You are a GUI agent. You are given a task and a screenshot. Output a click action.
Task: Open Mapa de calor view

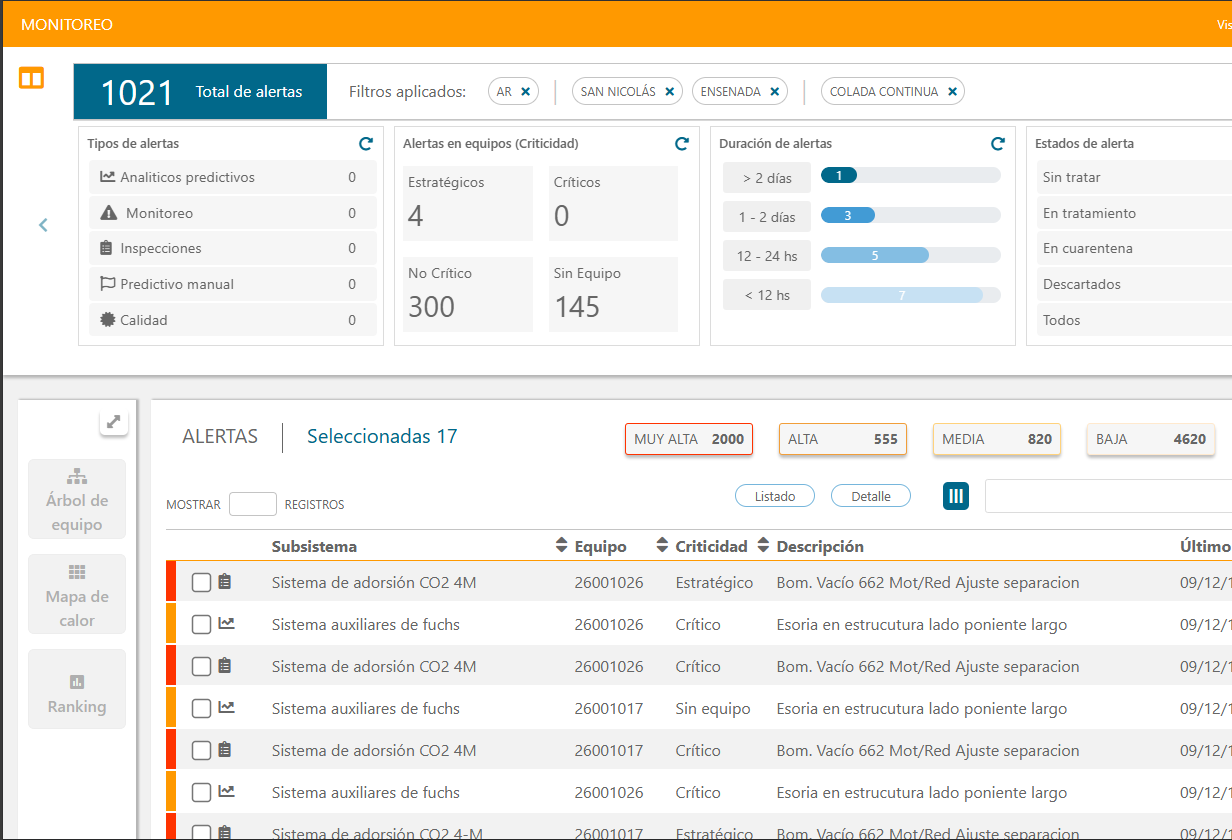(77, 595)
